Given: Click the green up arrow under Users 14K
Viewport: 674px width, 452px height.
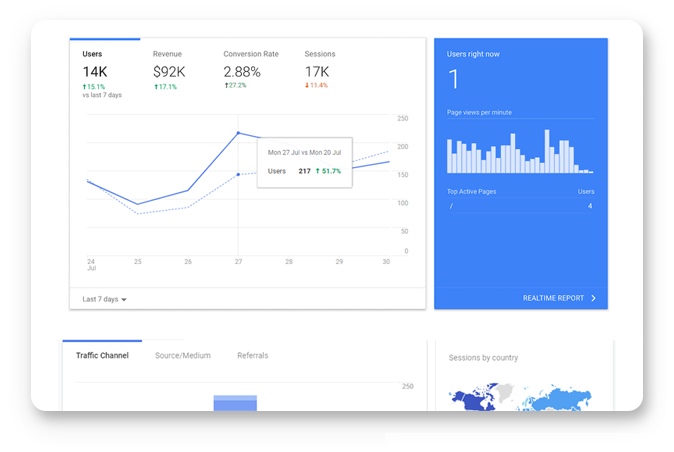Looking at the screenshot, I should [x=85, y=87].
